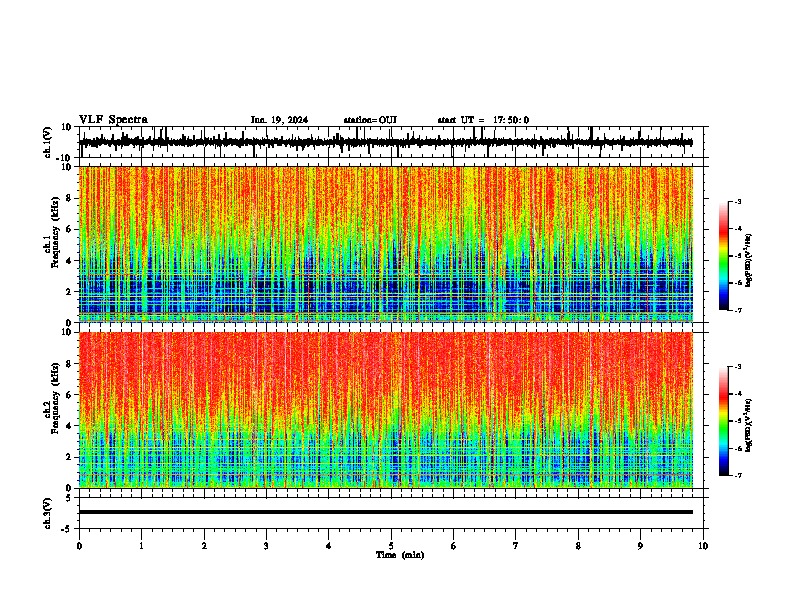792x612 pixels.
Task: Click ch.2 spectrogram 8 kHz tick label
Action: (x=70, y=364)
